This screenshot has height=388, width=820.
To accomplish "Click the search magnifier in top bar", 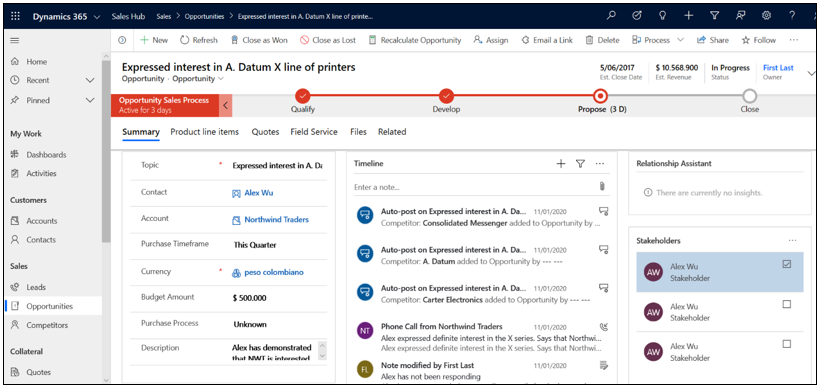I will click(x=611, y=16).
